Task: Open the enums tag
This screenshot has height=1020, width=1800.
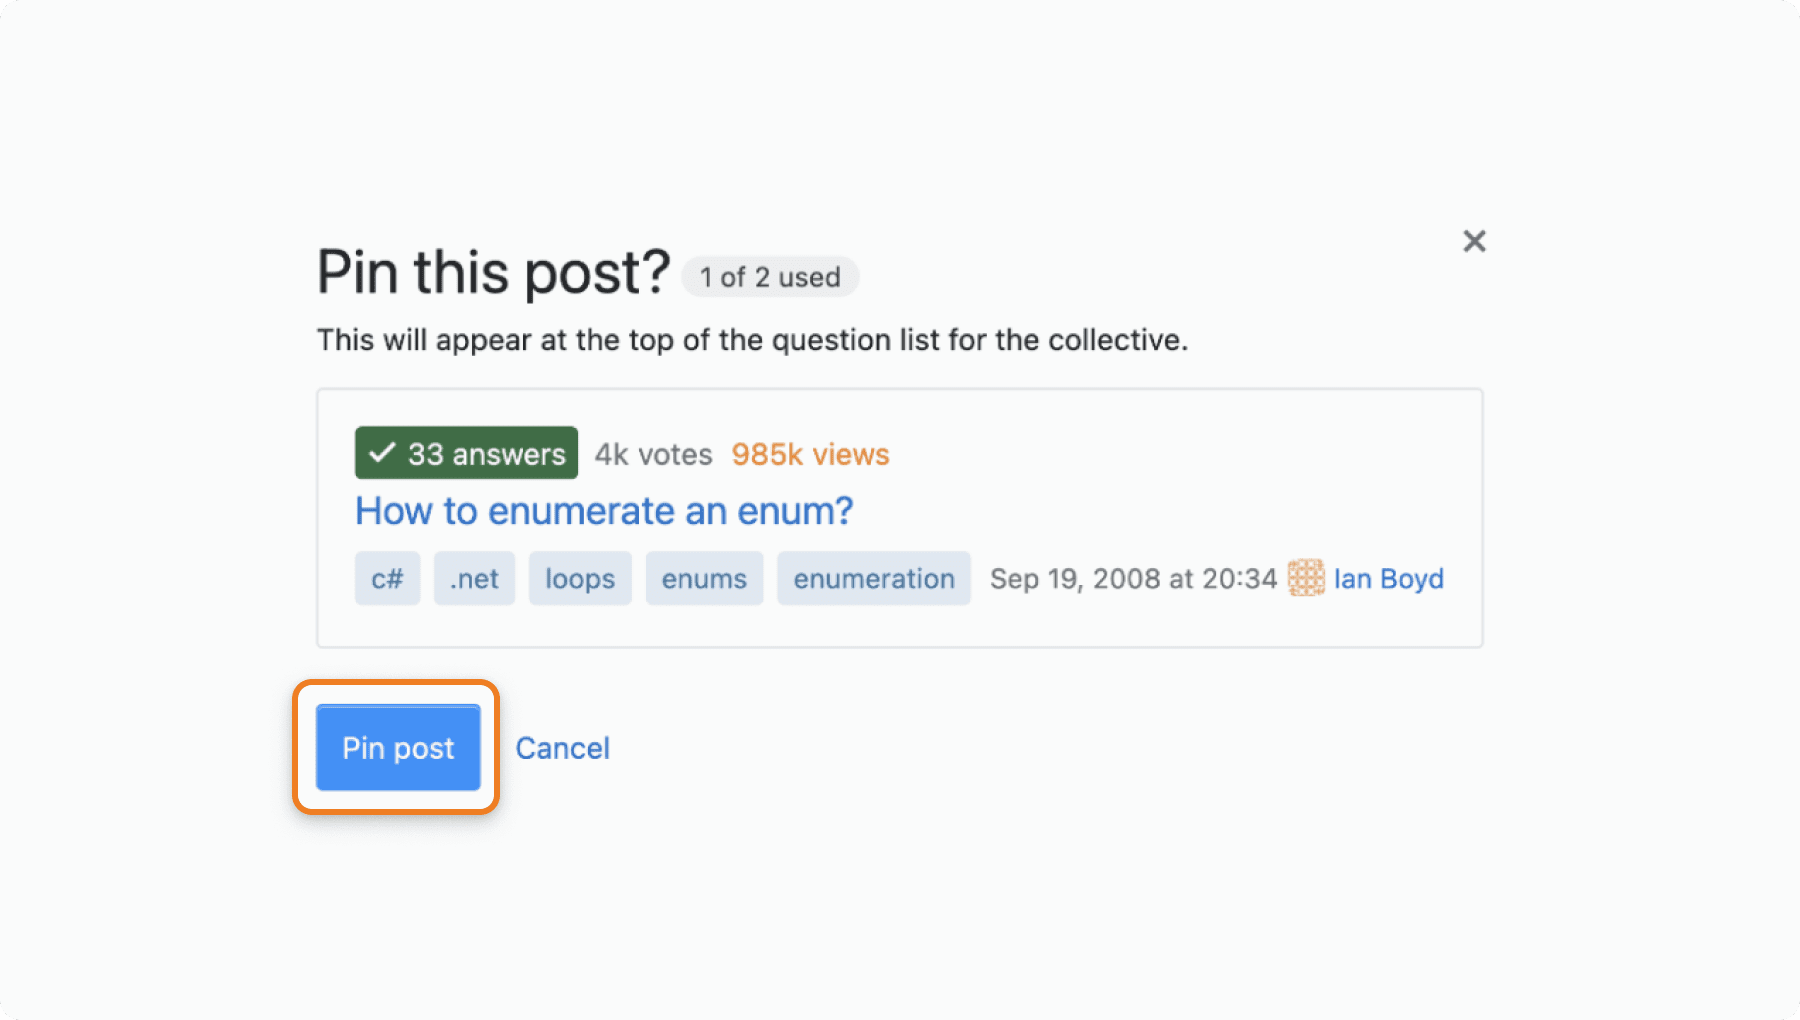Action: click(x=704, y=578)
